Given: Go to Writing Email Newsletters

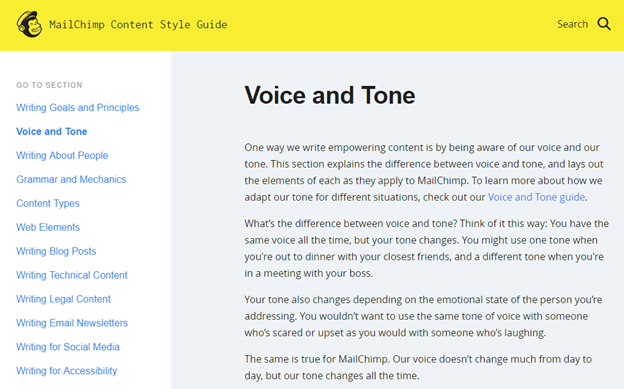Looking at the screenshot, I should 72,323.
